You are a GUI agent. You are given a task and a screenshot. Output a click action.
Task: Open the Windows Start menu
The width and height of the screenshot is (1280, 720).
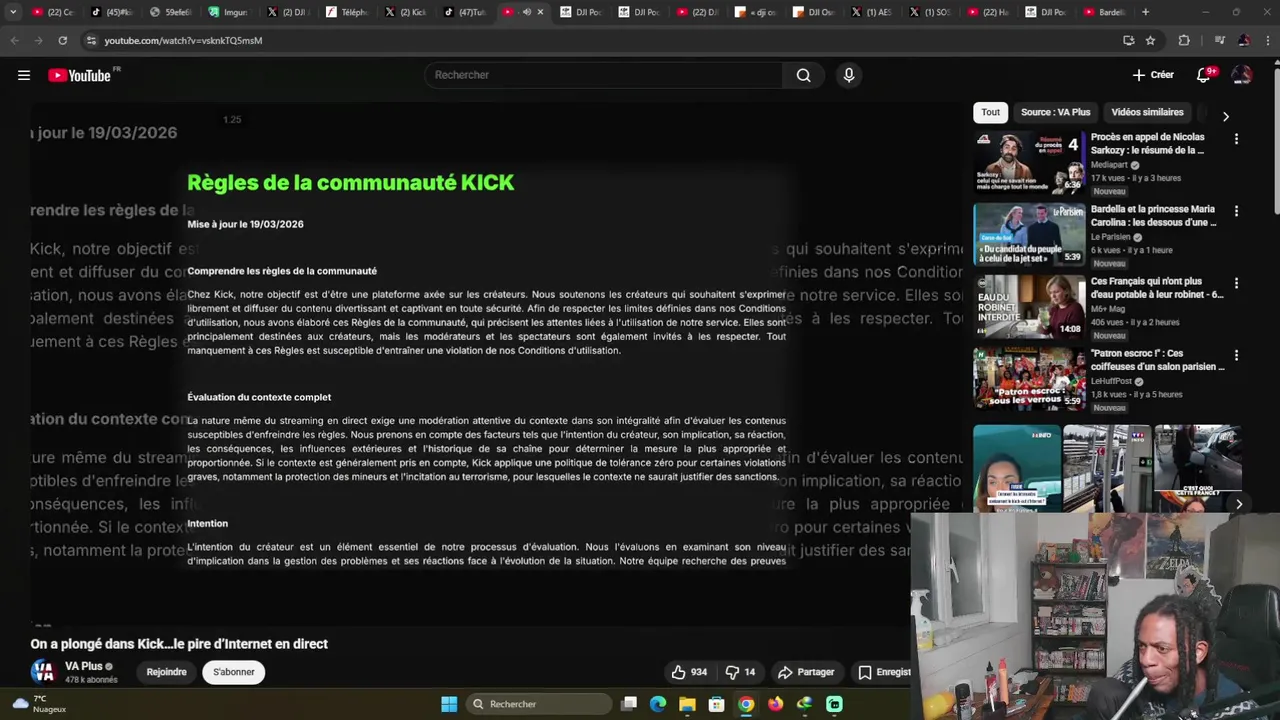449,704
